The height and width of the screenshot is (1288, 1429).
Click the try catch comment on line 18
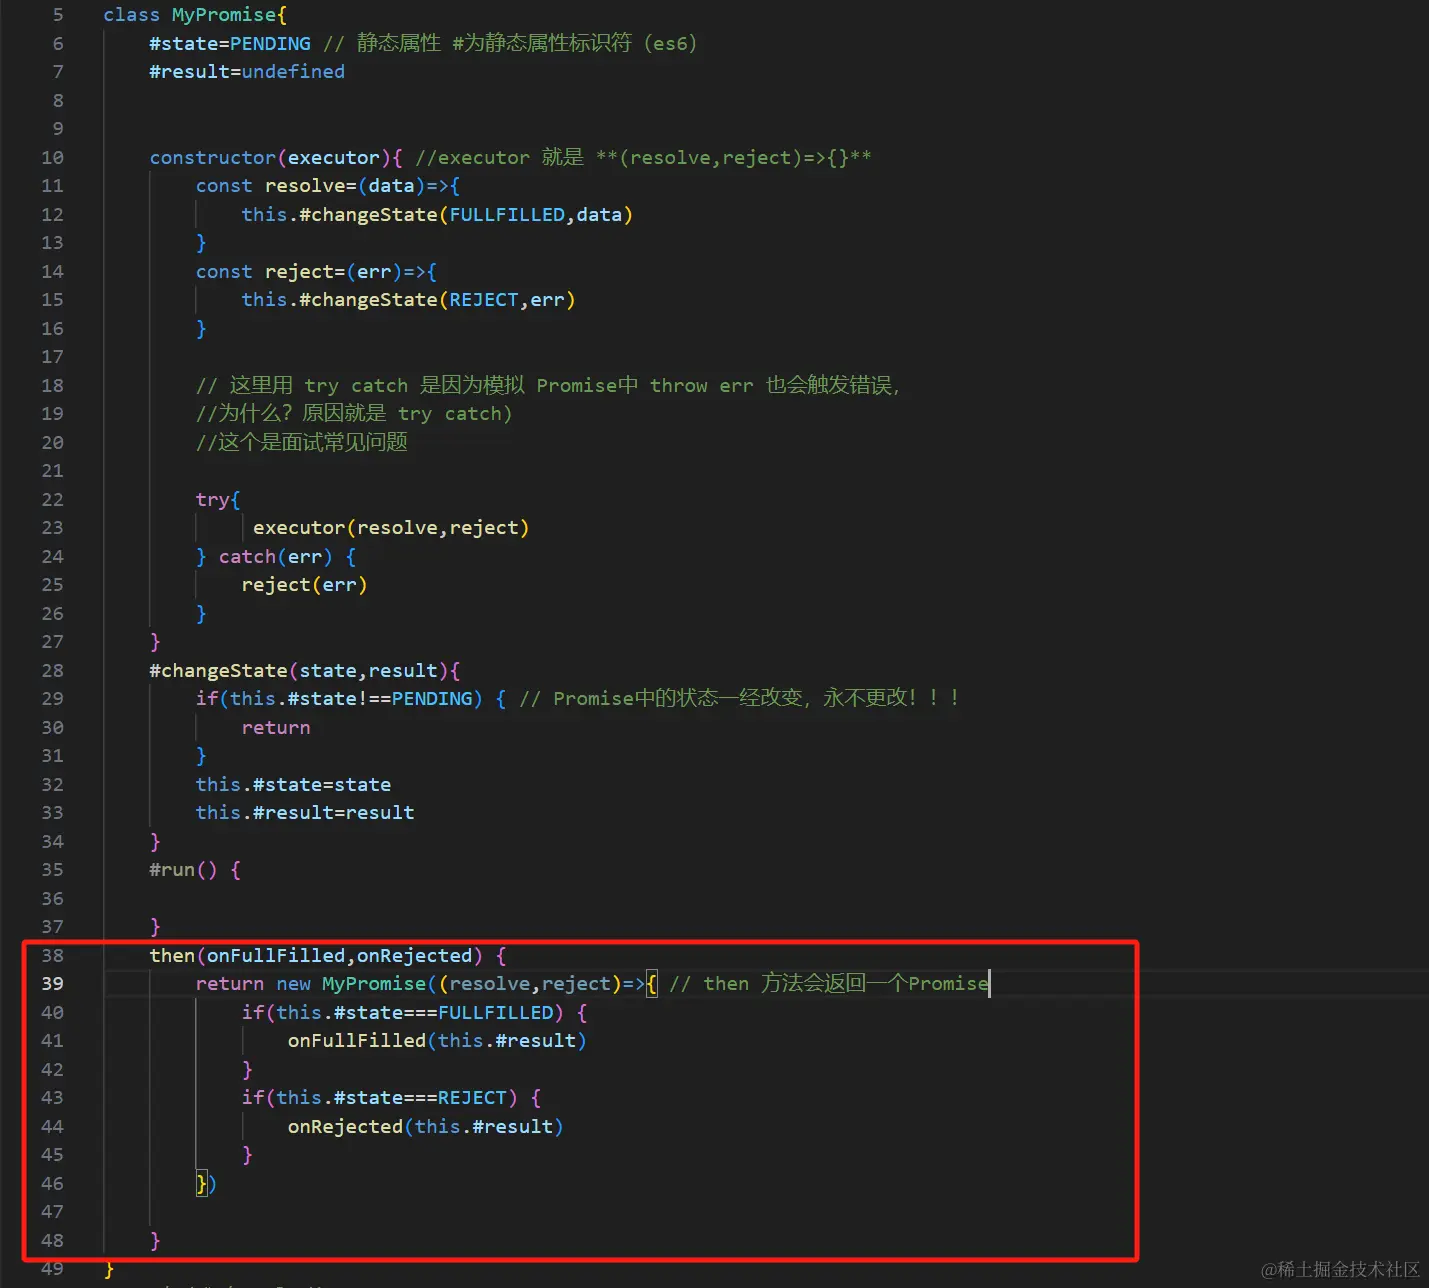coord(548,386)
